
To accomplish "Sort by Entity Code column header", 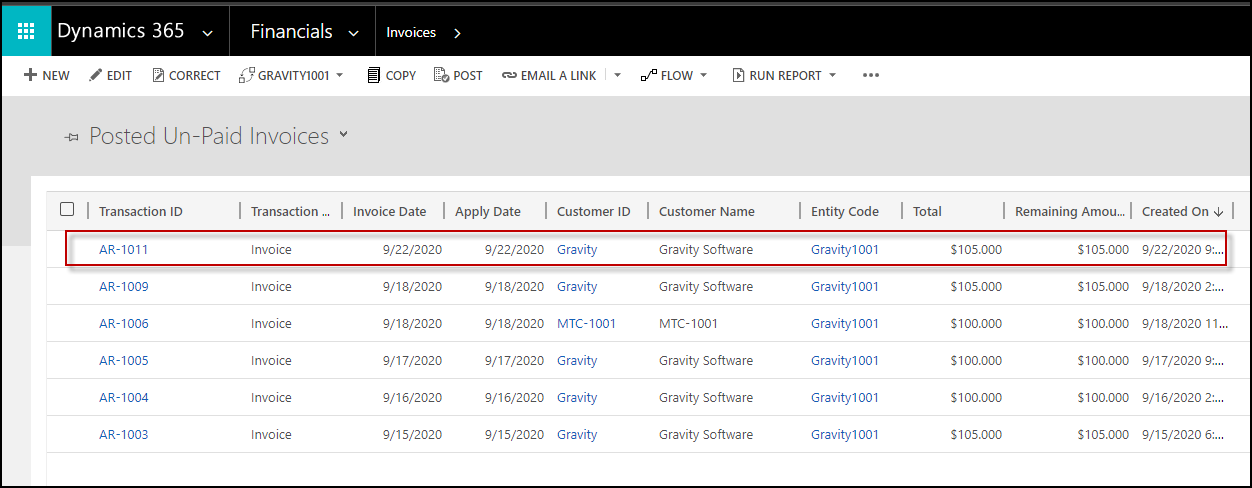I will tap(845, 211).
